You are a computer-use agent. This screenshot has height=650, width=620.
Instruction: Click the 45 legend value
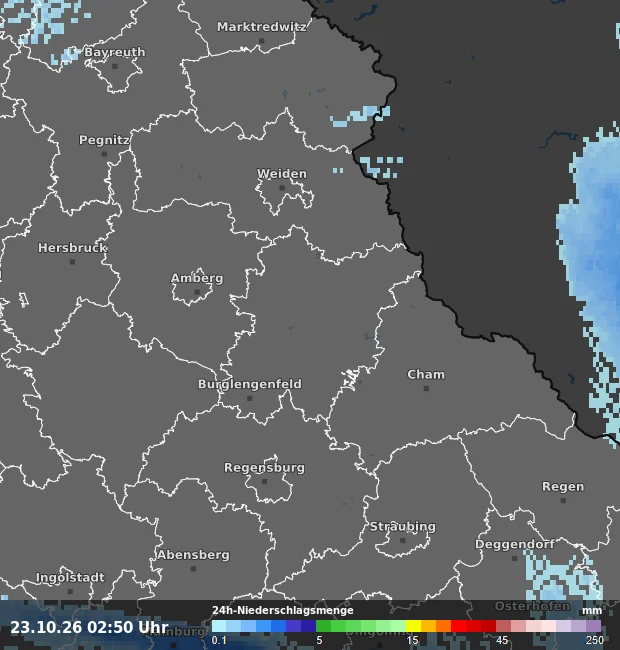tap(502, 640)
